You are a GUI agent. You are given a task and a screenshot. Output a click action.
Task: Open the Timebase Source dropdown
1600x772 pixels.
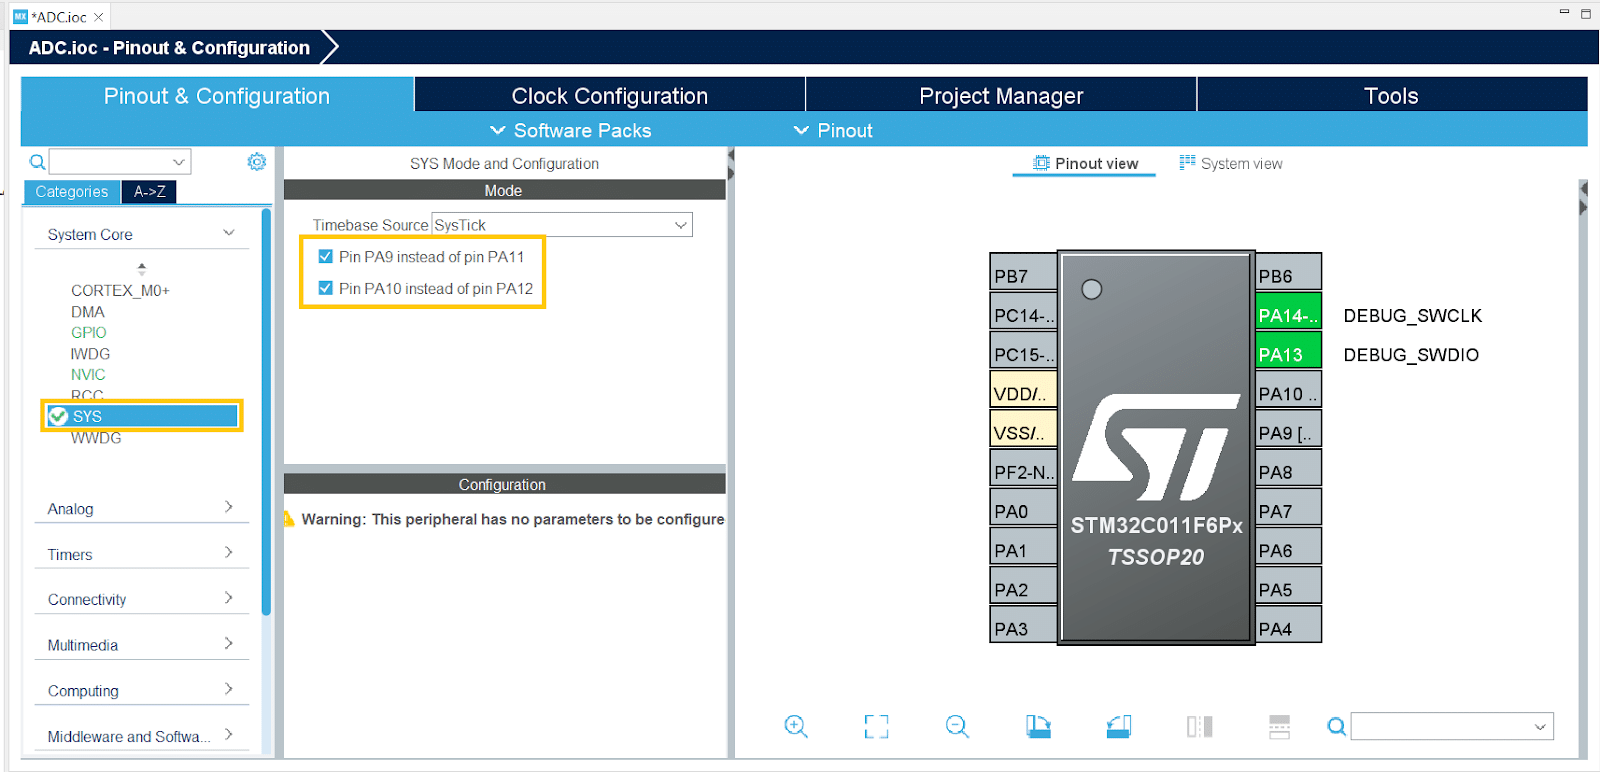coord(561,225)
